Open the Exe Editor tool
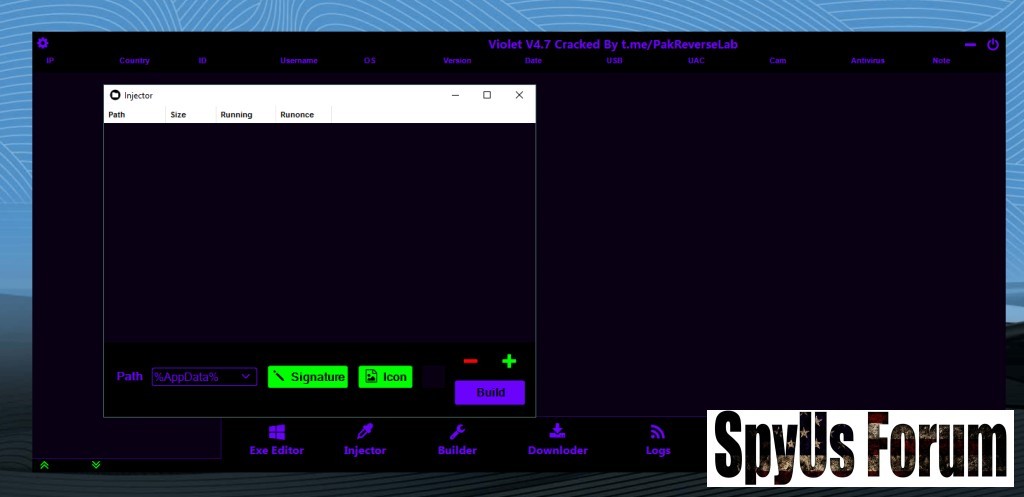This screenshot has height=497, width=1024. tap(277, 432)
